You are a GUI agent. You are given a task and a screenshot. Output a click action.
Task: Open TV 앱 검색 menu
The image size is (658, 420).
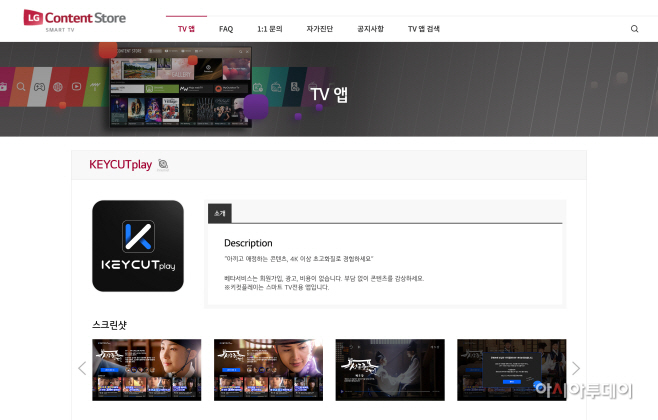(x=424, y=29)
